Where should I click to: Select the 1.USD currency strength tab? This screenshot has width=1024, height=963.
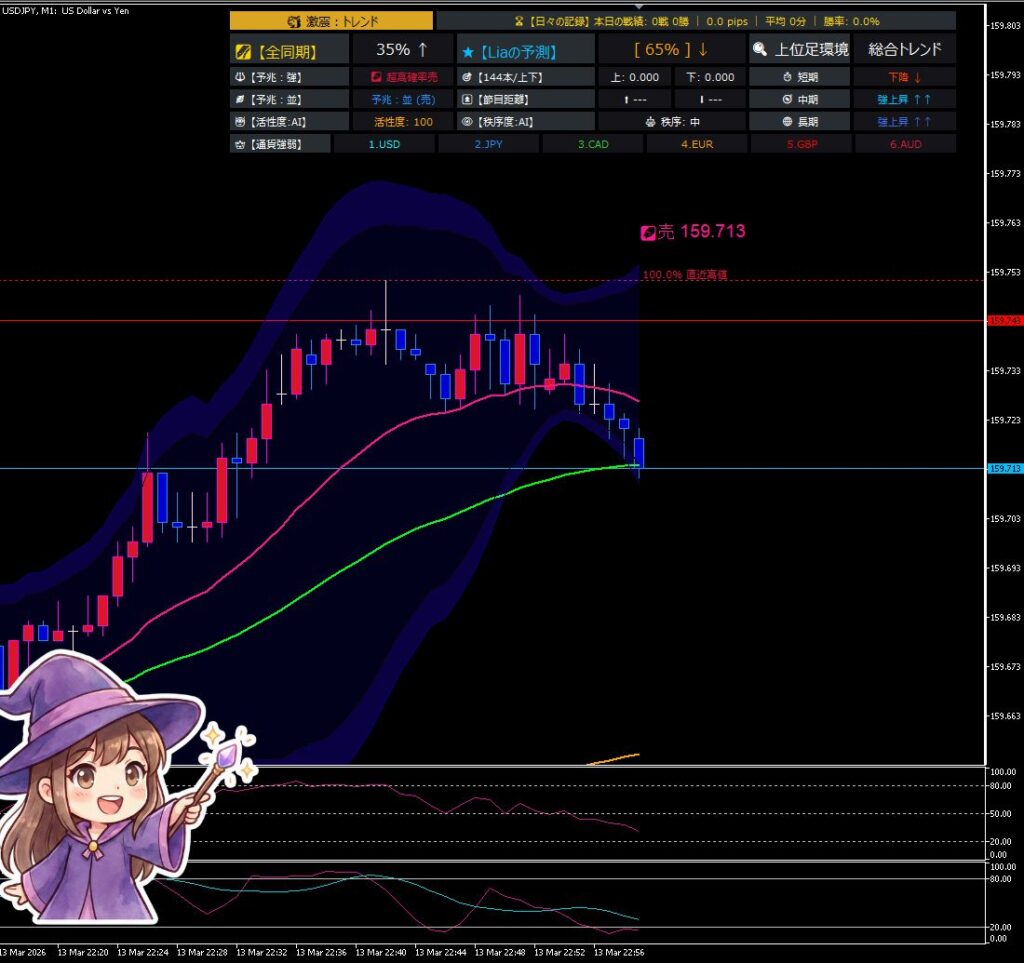[x=384, y=144]
